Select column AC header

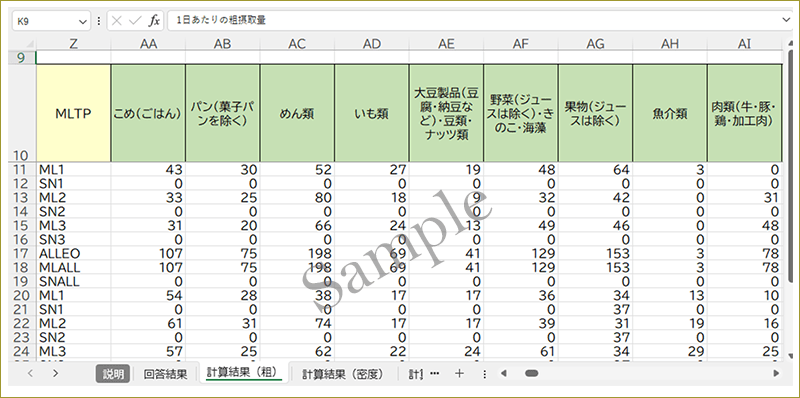(x=297, y=44)
